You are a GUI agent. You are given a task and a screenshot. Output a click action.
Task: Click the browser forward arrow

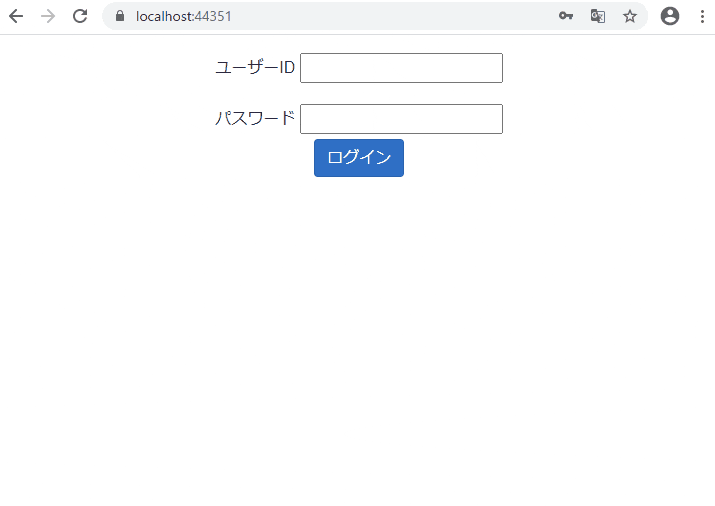(48, 16)
